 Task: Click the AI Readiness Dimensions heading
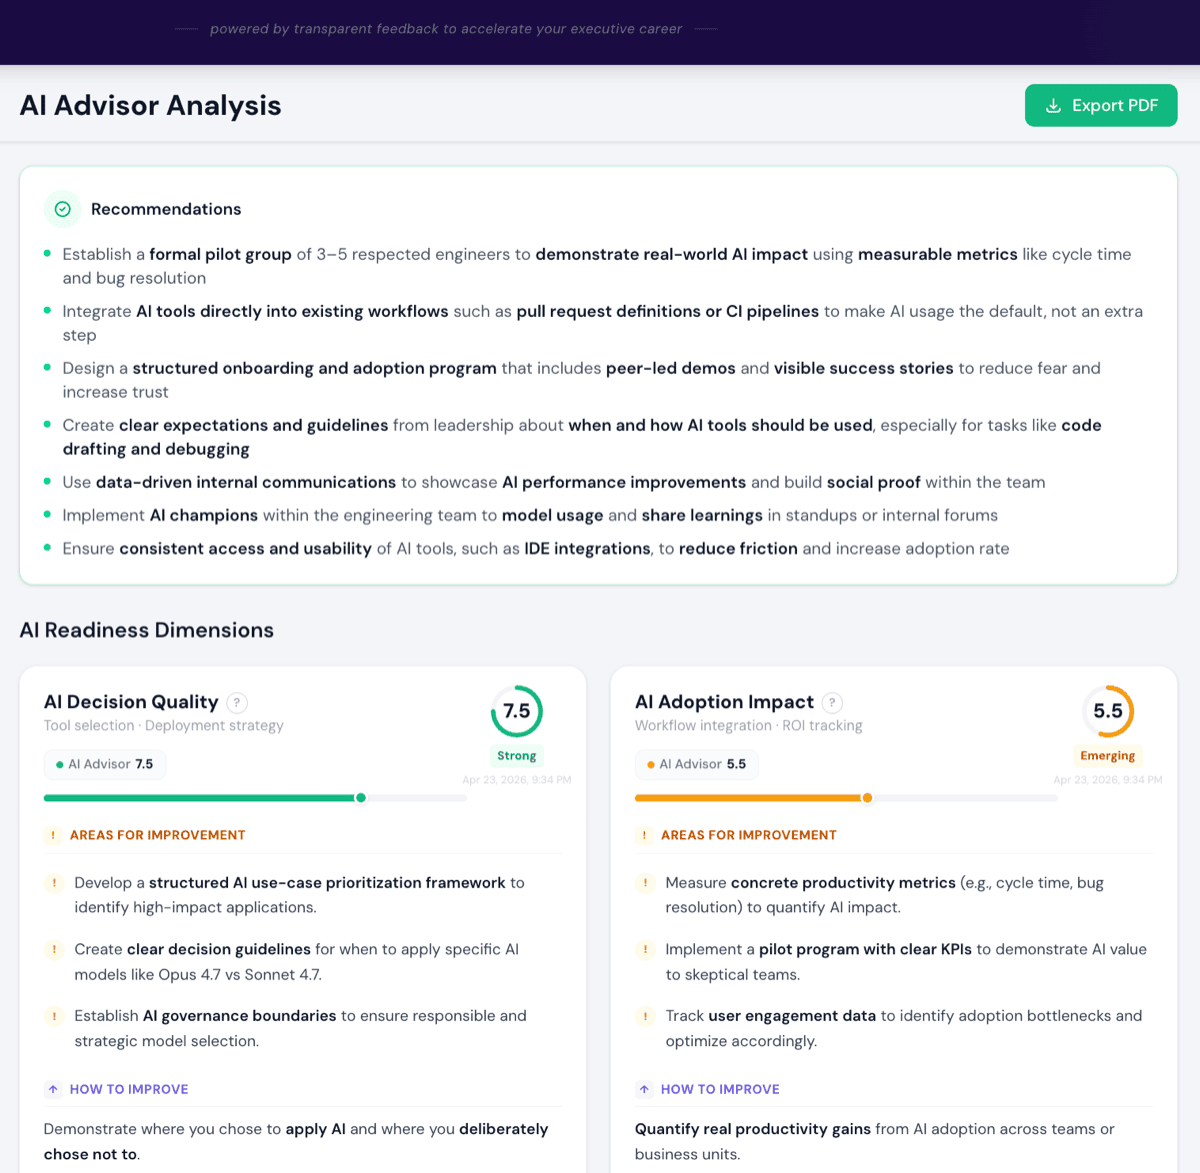point(147,630)
